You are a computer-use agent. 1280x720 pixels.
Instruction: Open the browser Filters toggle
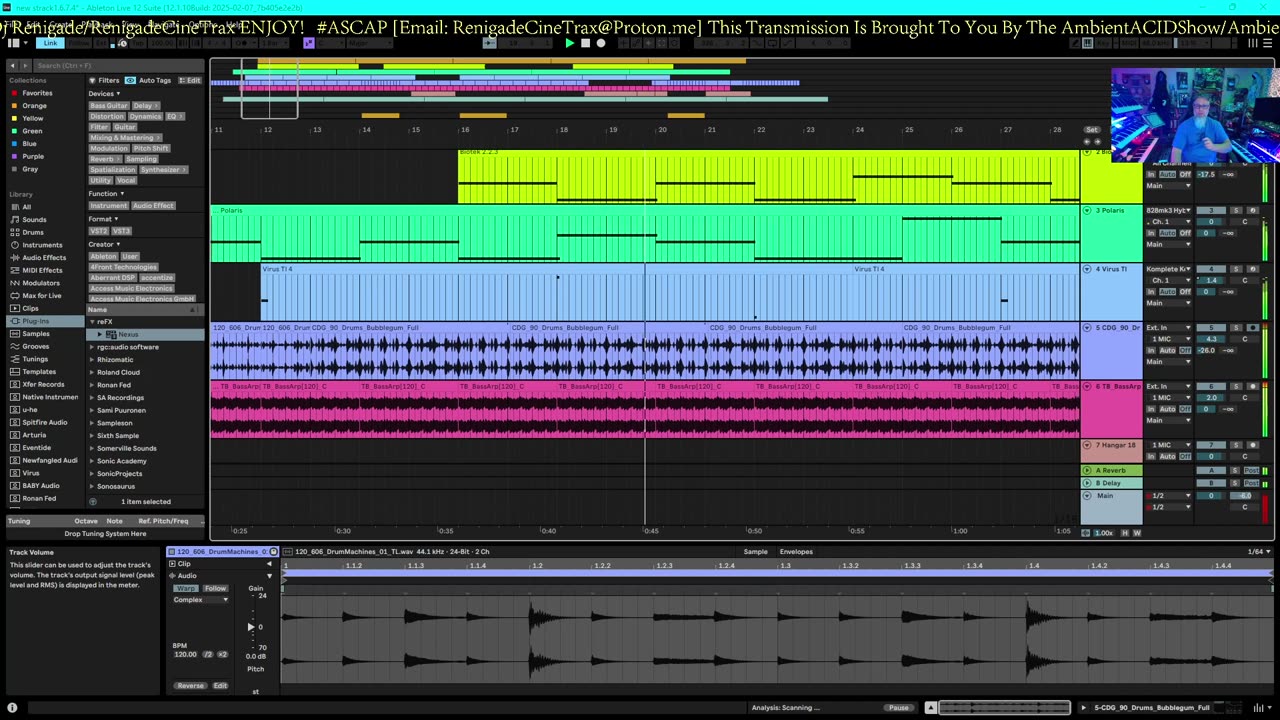[x=104, y=80]
